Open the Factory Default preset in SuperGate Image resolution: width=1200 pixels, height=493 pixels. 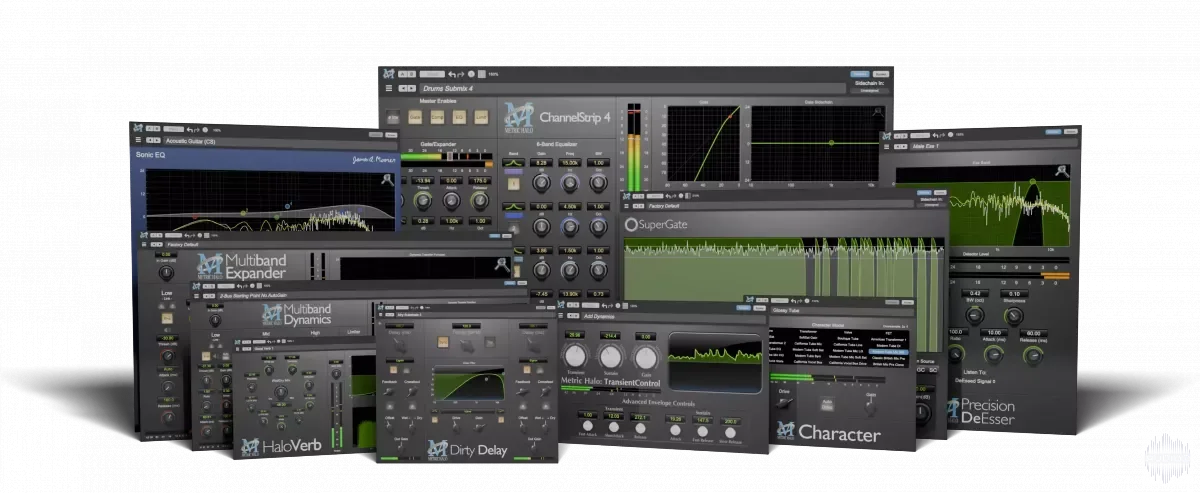tap(780, 206)
